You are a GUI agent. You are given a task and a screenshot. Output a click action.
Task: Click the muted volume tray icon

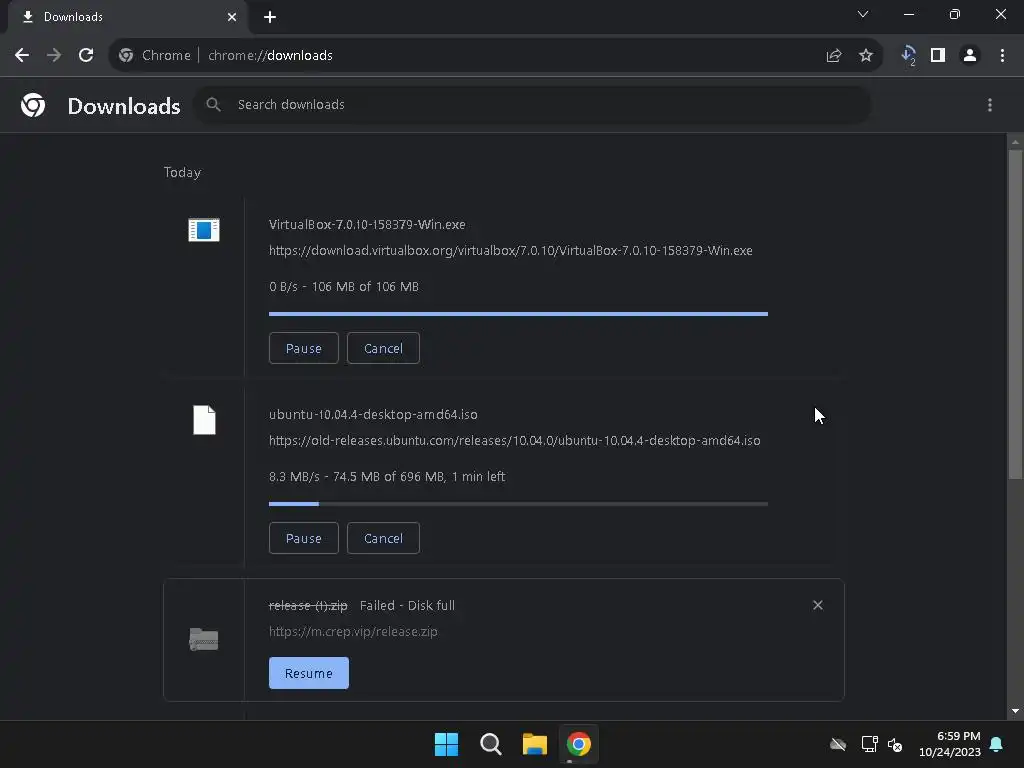coord(895,744)
